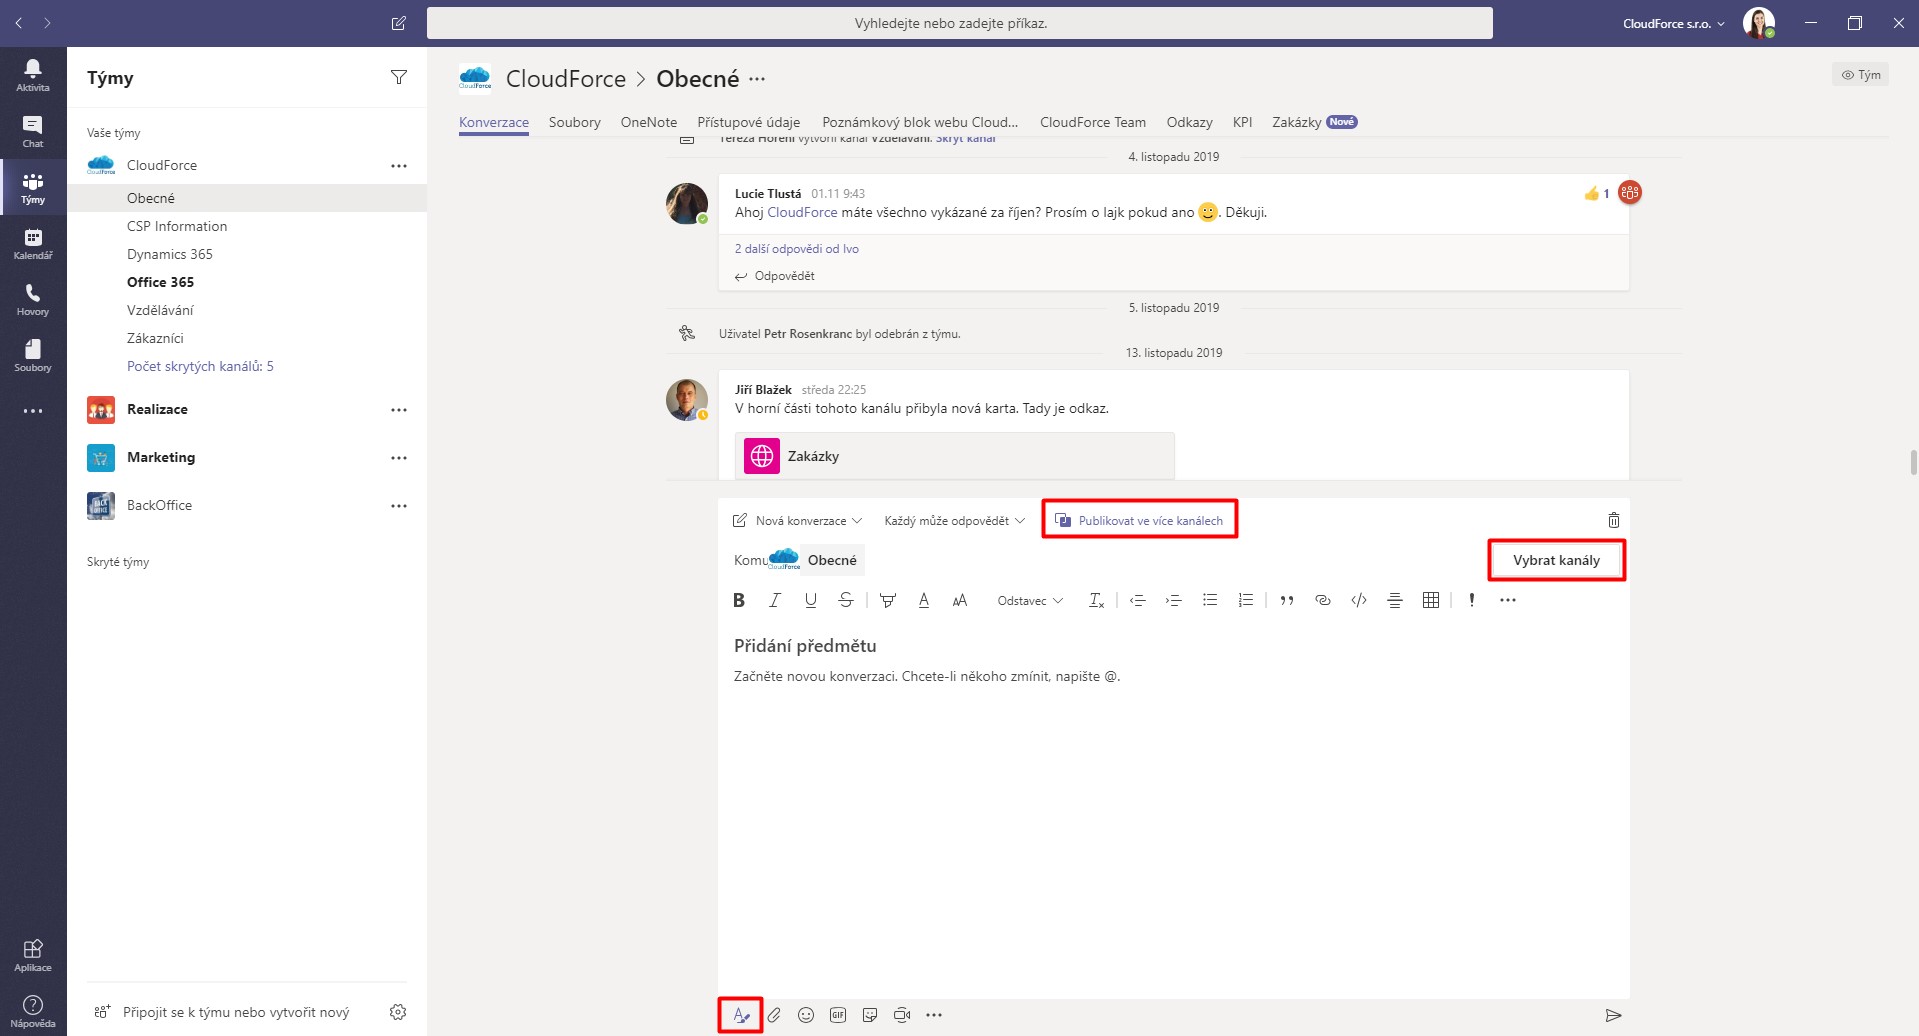
Task: Switch to the Soubory tab
Action: (x=575, y=122)
